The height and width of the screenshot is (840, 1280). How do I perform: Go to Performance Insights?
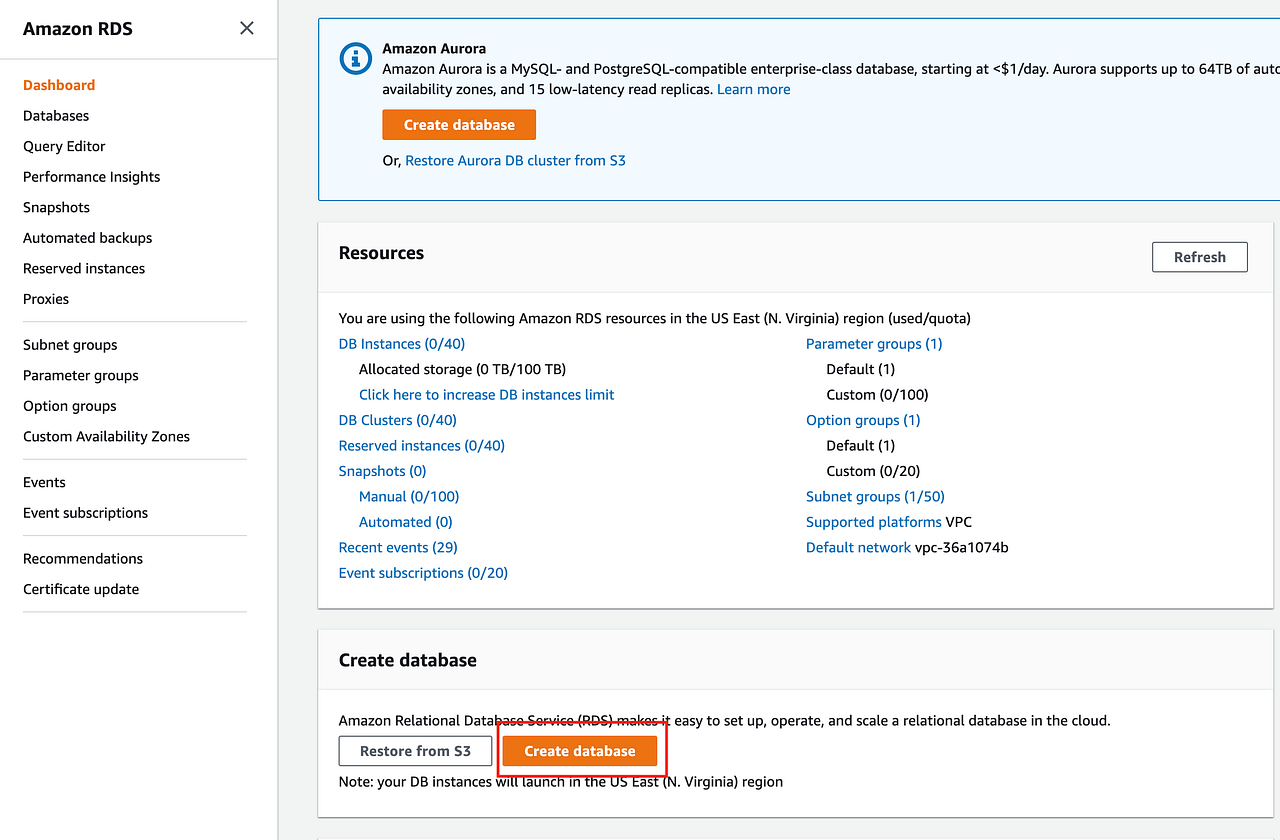[x=91, y=177]
